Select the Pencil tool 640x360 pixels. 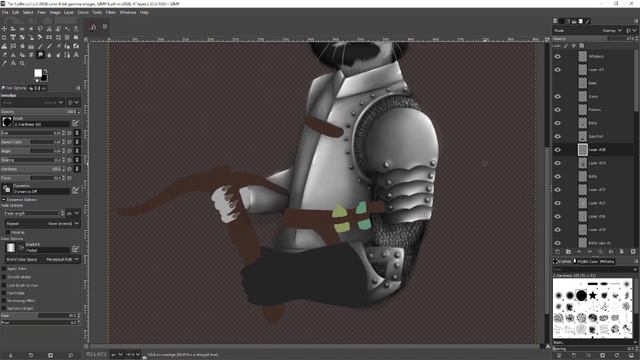tap(40, 47)
